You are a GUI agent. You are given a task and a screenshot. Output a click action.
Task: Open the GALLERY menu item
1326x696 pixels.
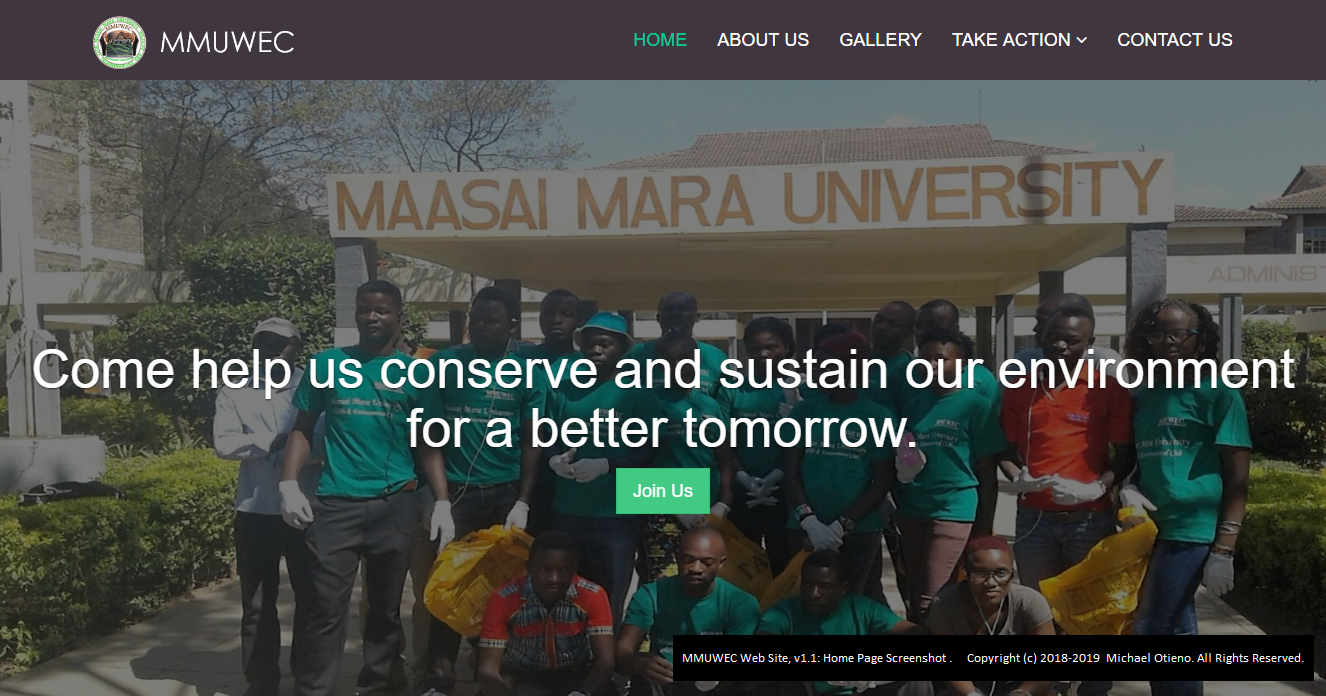[880, 40]
